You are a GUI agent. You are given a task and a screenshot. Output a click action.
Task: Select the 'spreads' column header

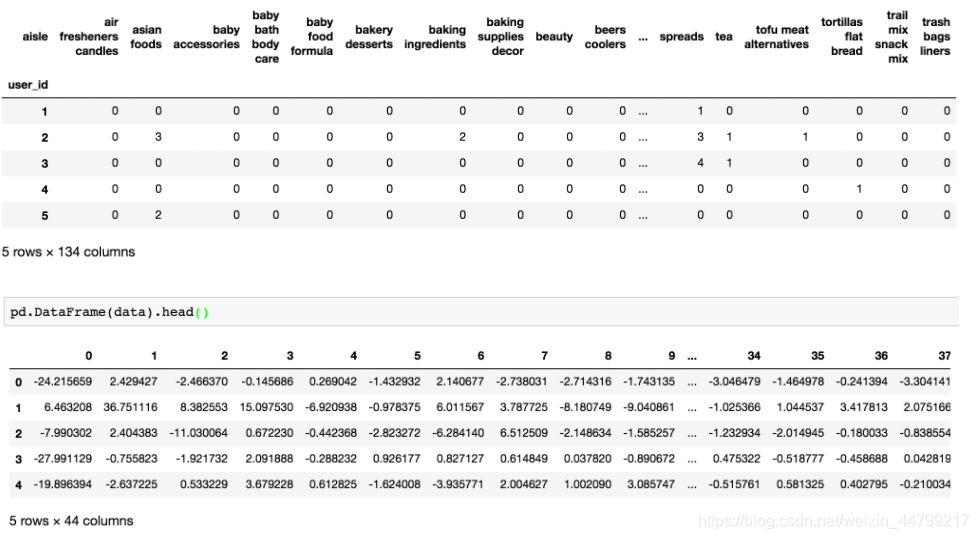(682, 36)
